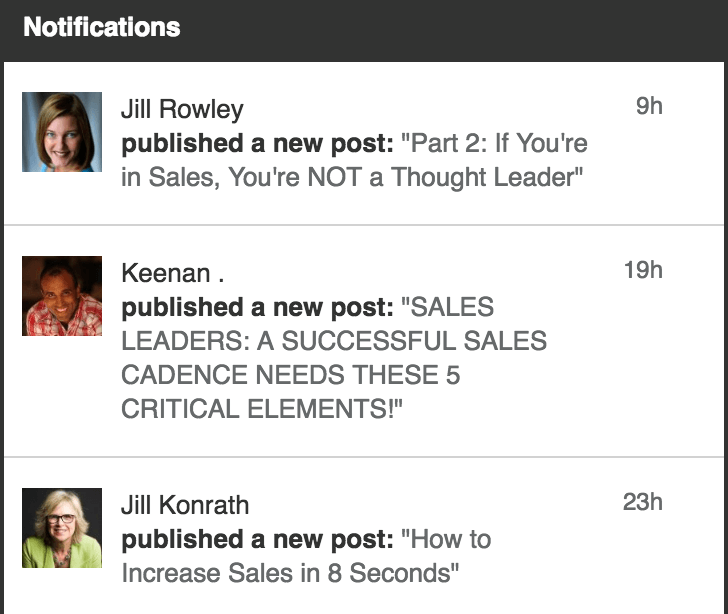The height and width of the screenshot is (614, 728).
Task: Click the Jill Rowley name
Action: (x=182, y=110)
